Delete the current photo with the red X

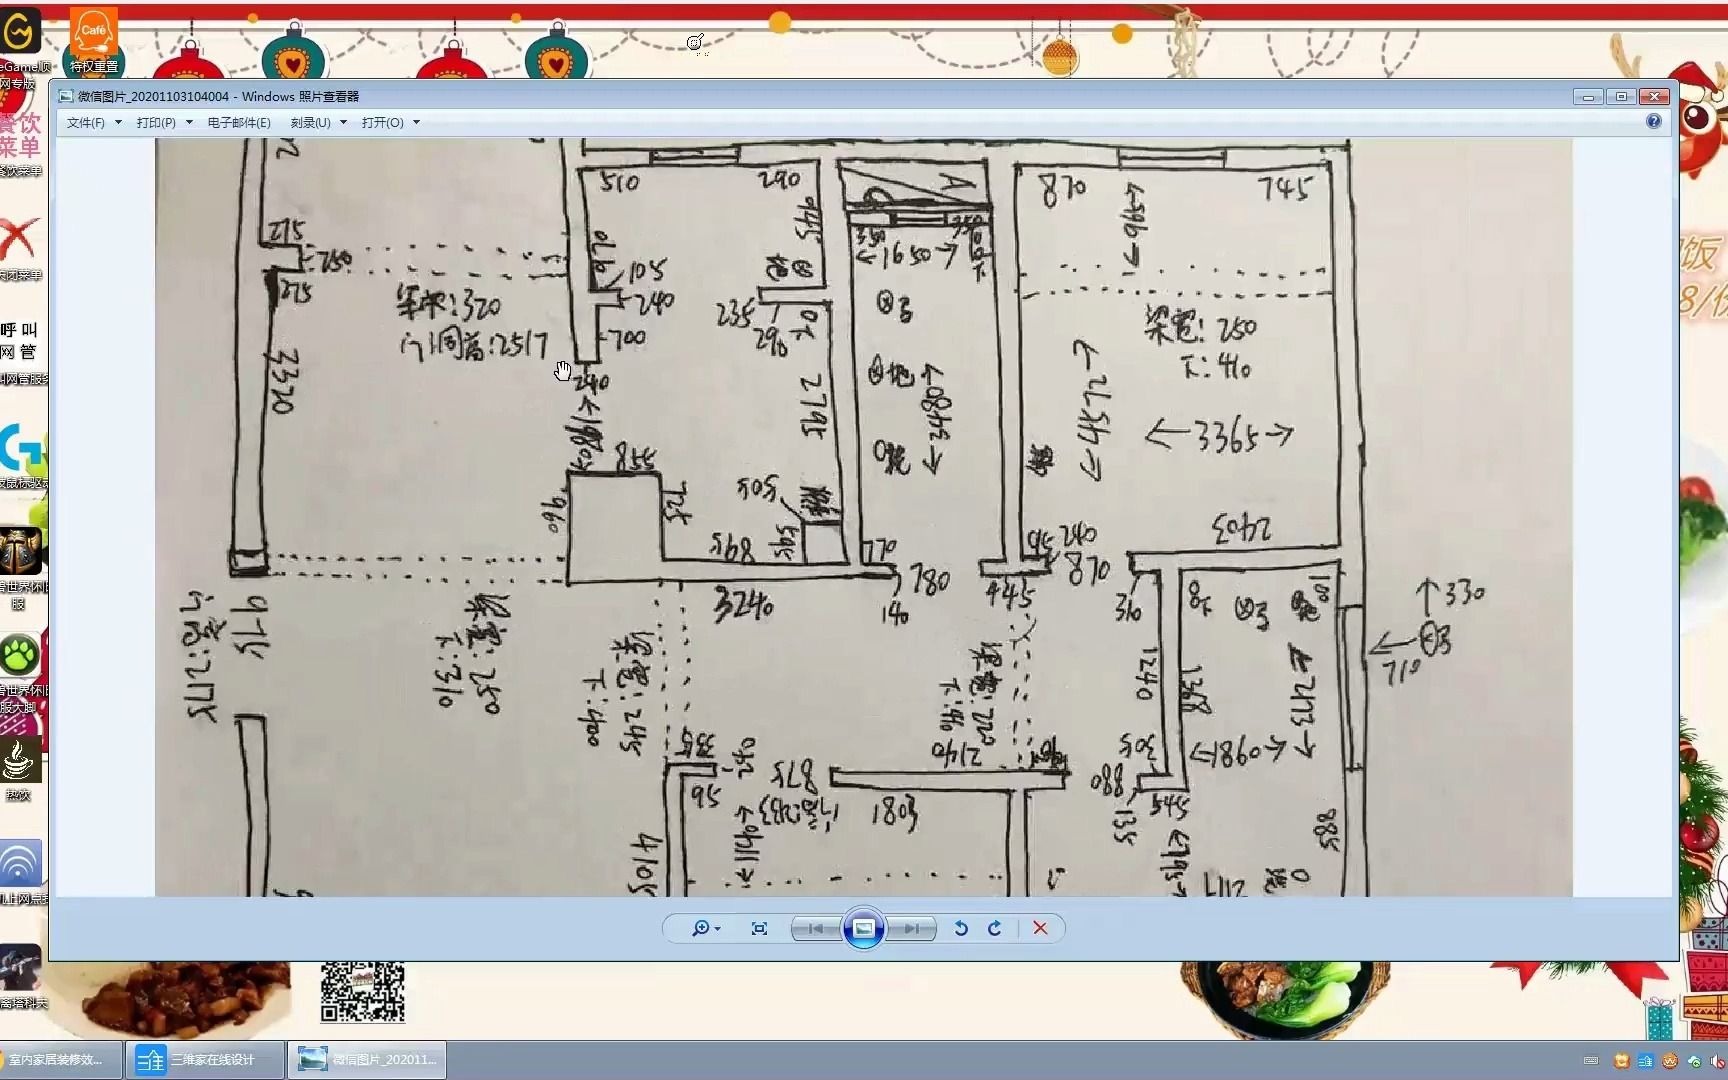click(1040, 928)
